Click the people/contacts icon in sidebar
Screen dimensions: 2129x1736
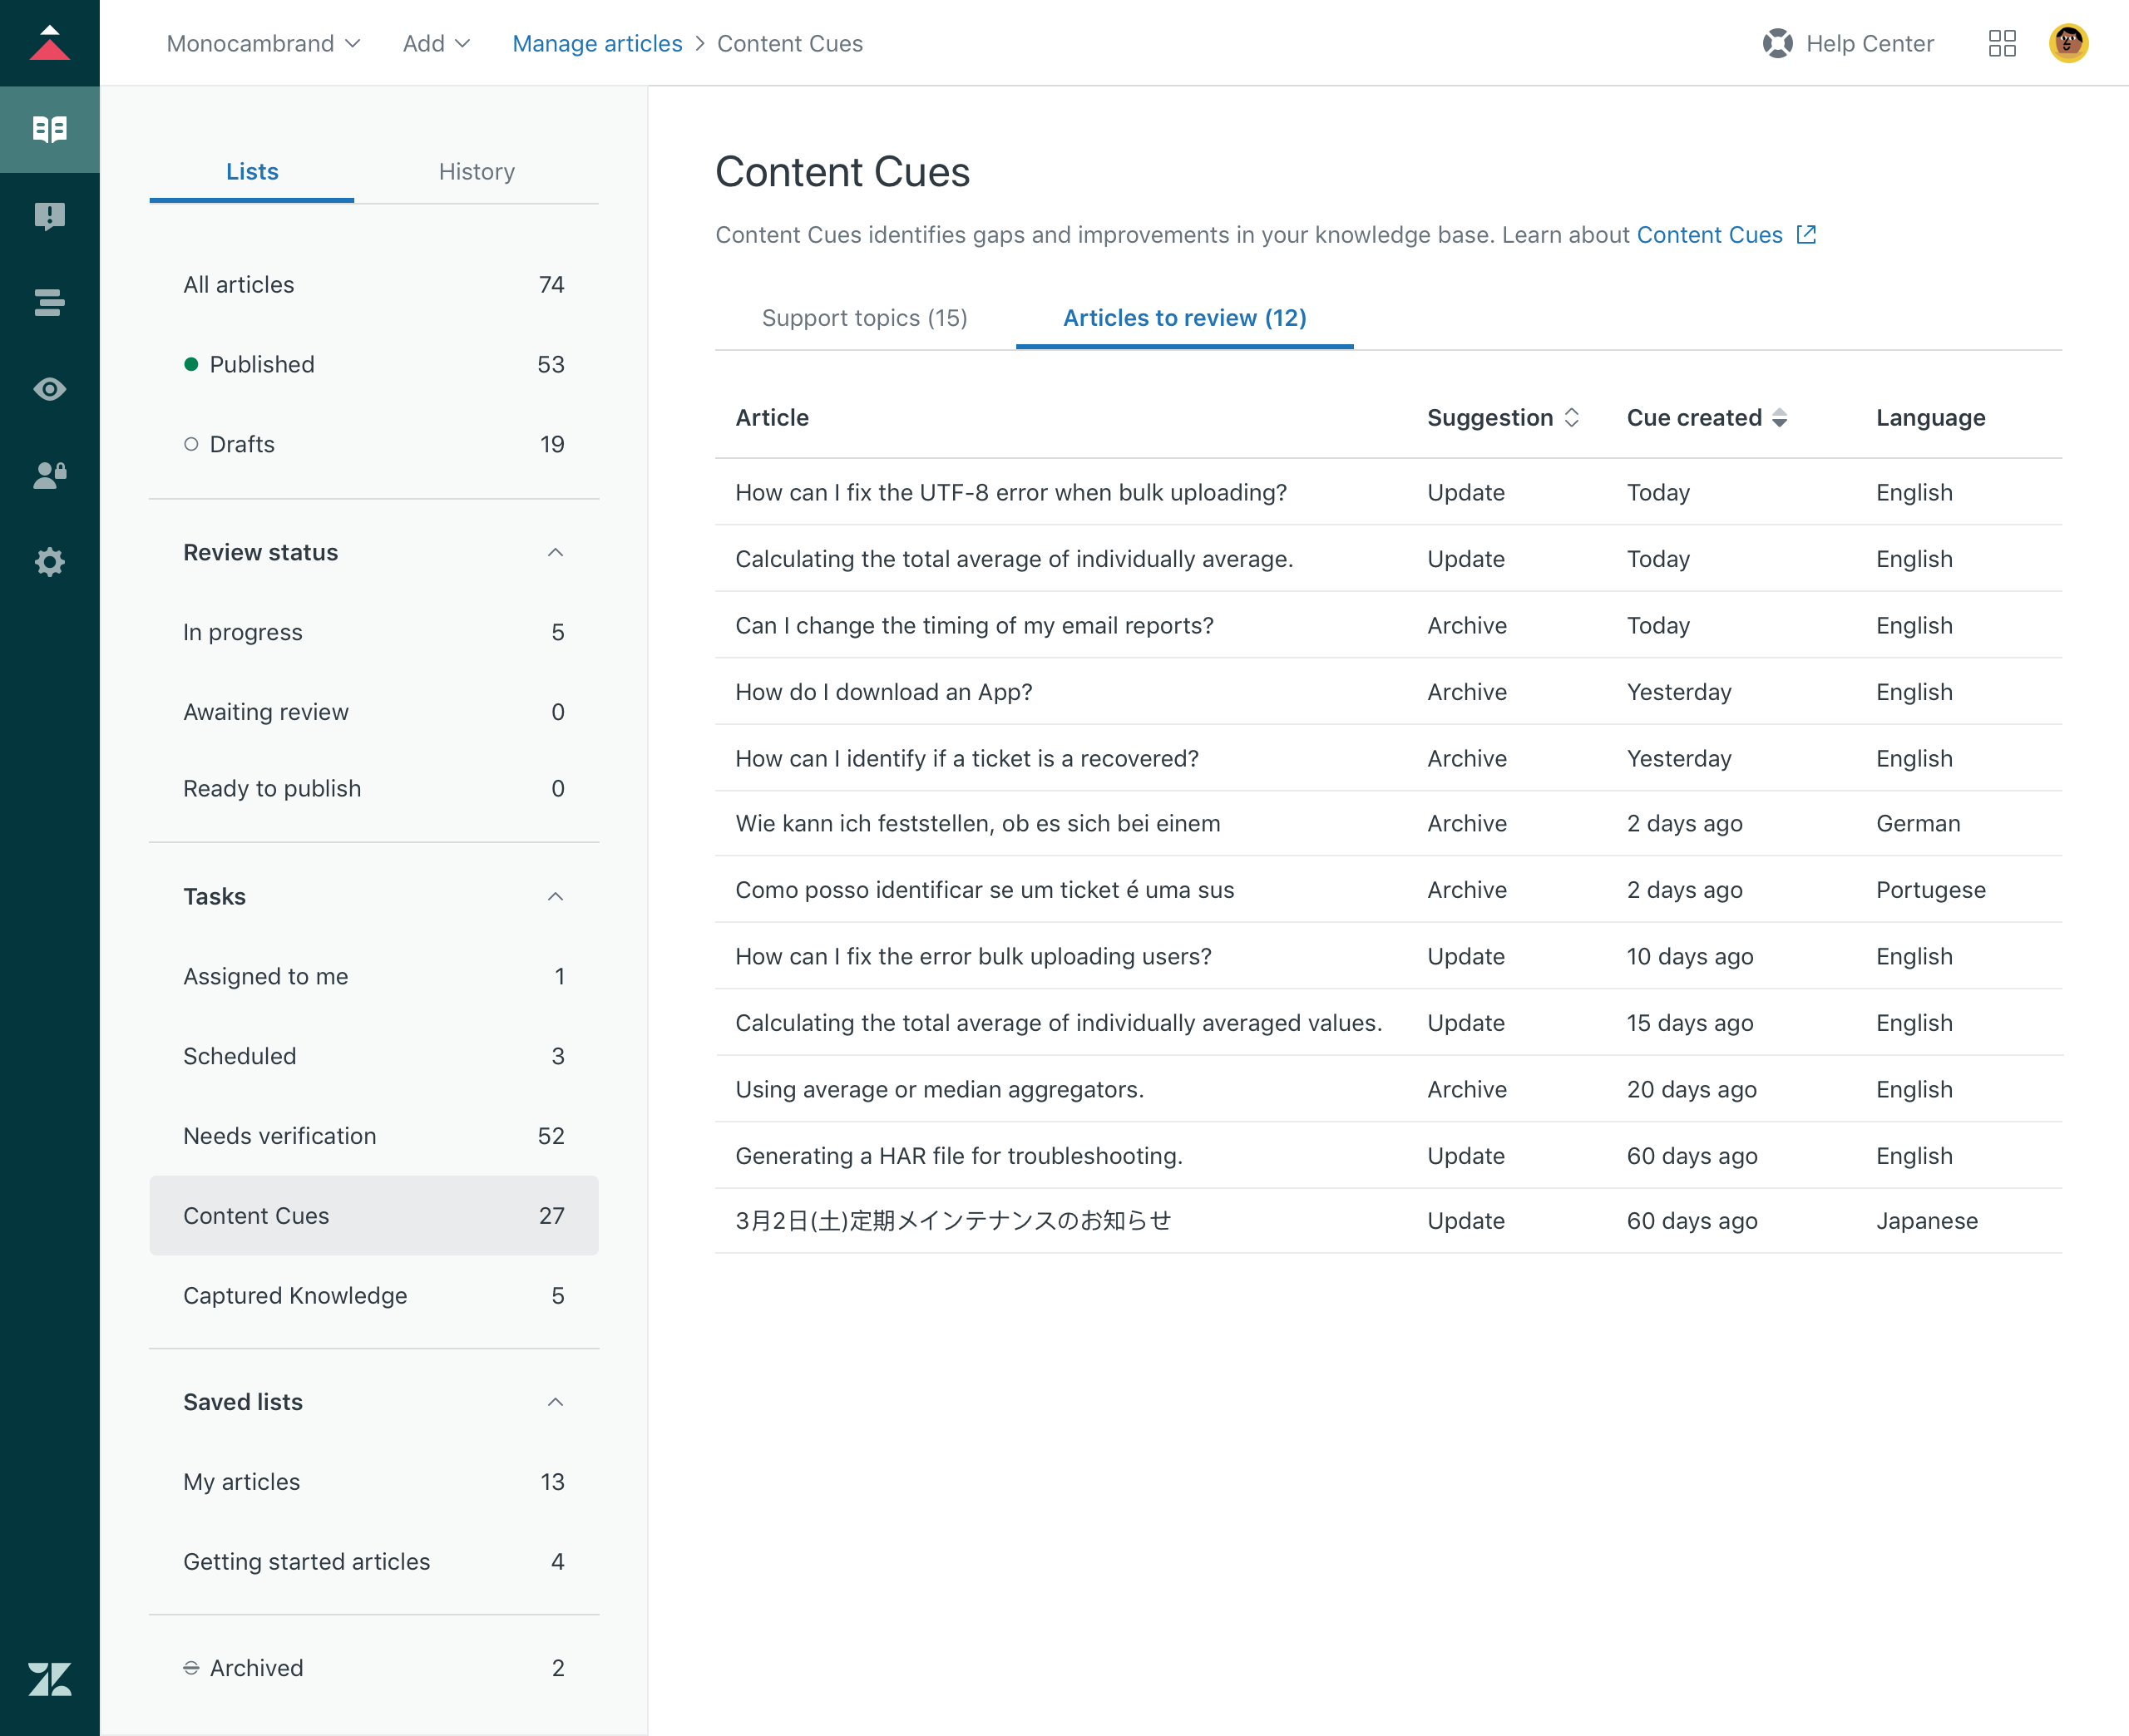pyautogui.click(x=50, y=474)
